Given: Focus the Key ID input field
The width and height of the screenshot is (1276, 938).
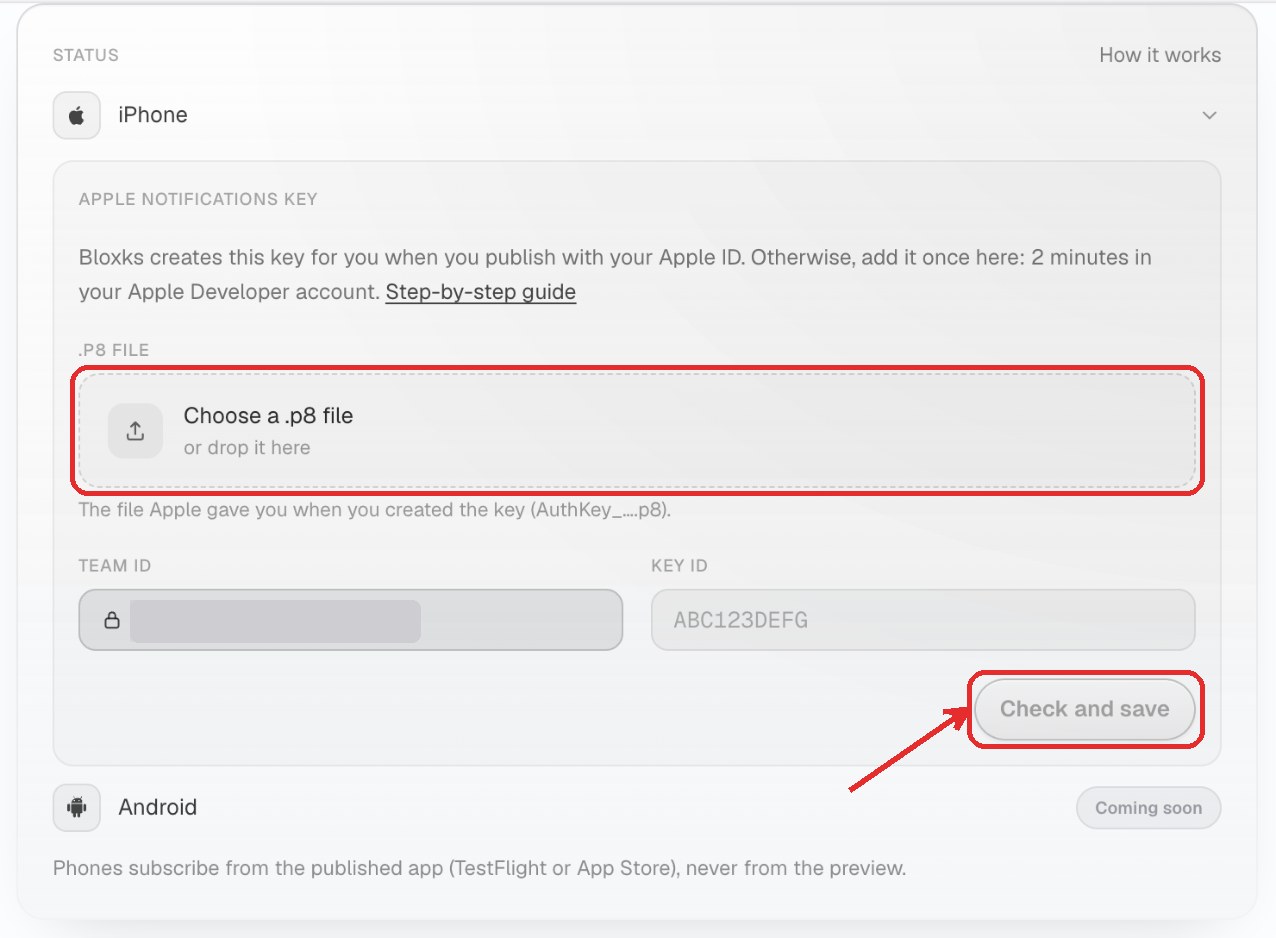Looking at the screenshot, I should (923, 620).
